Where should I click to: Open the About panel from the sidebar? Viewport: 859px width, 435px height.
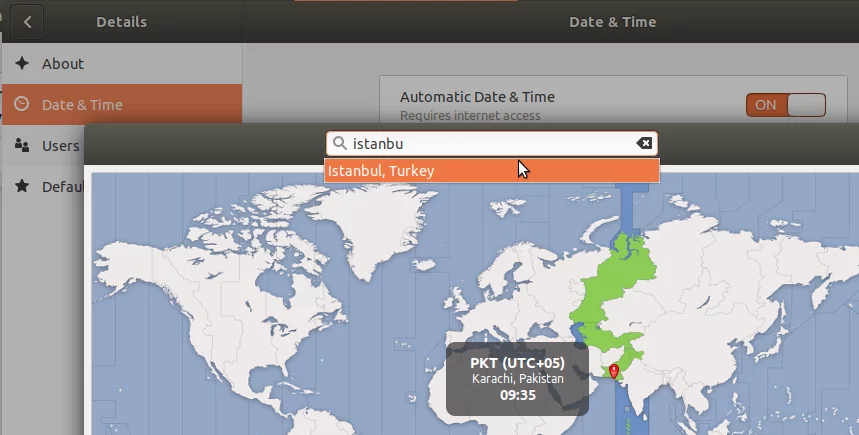click(x=63, y=63)
